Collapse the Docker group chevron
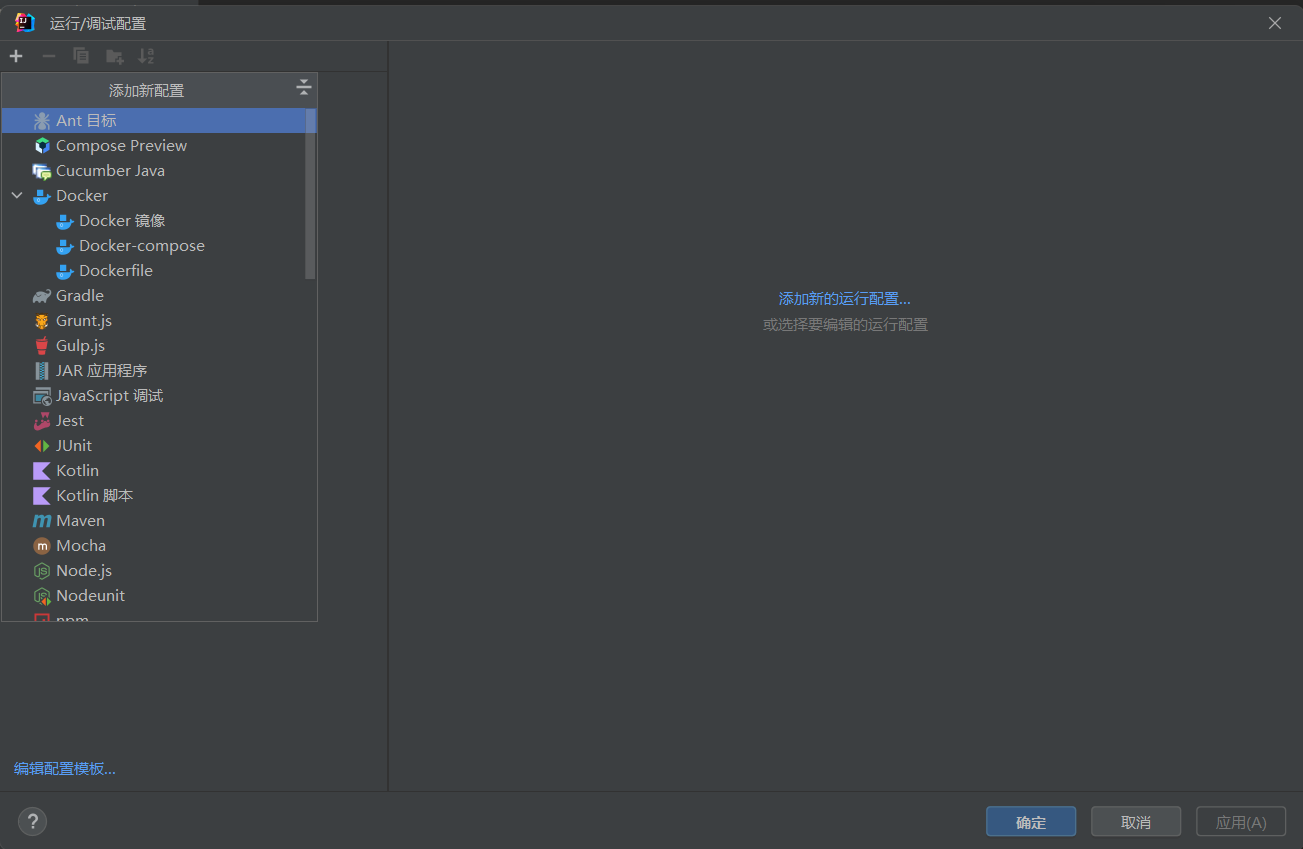The height and width of the screenshot is (849, 1303). (17, 196)
